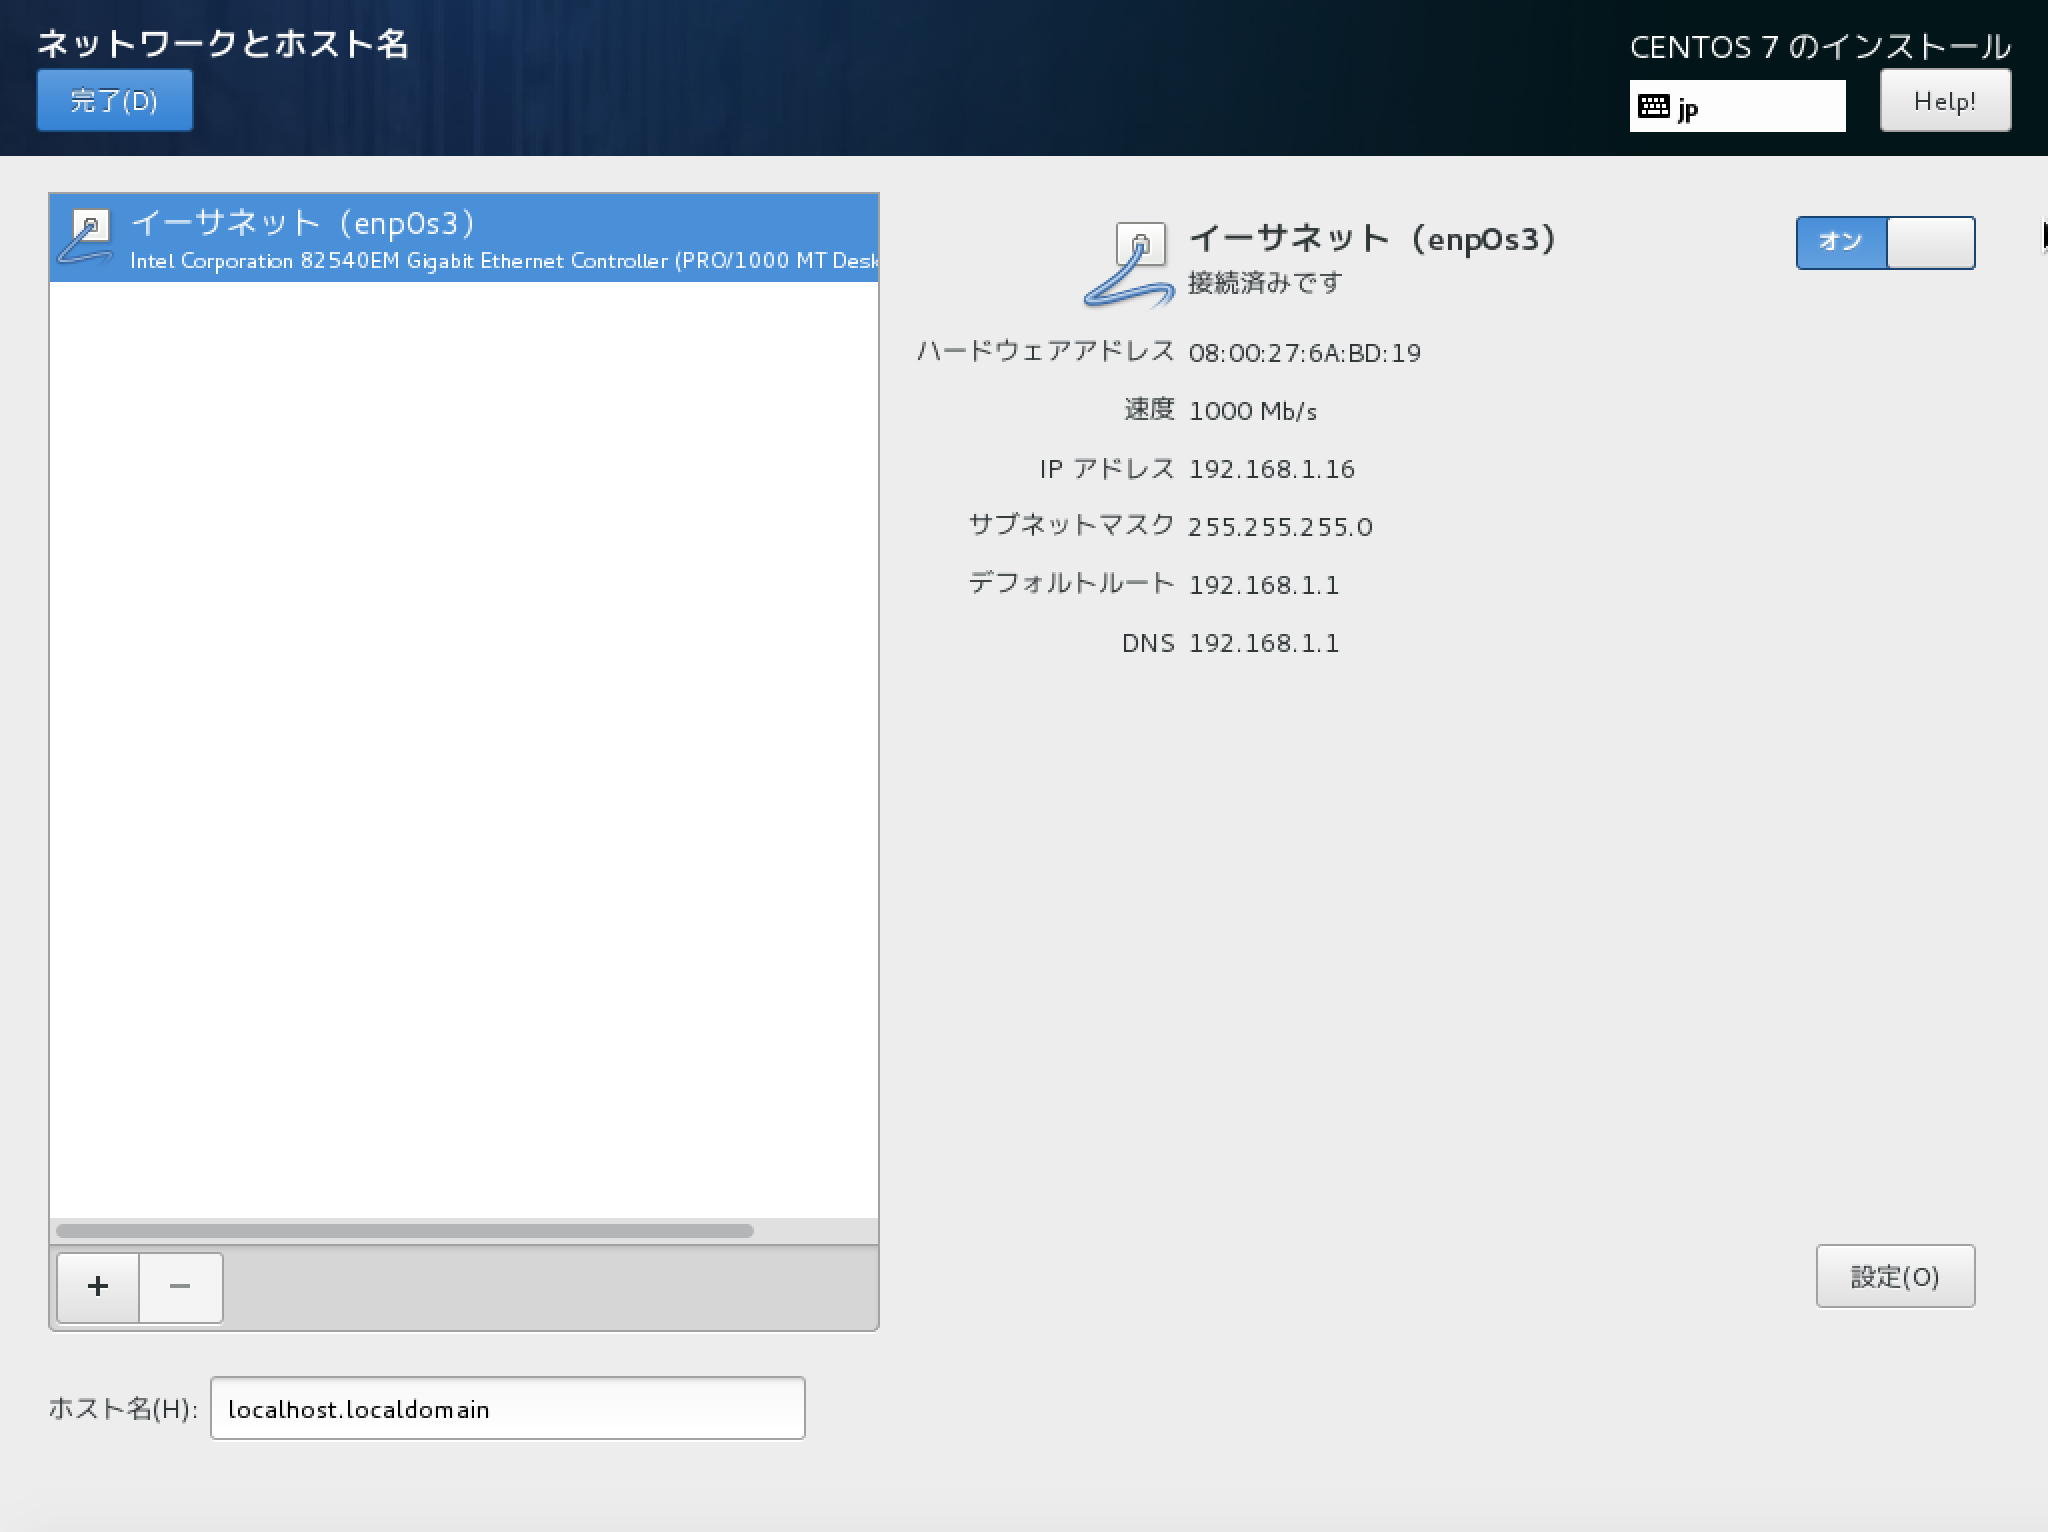The image size is (2048, 1532).
Task: Click the ホスト名 field showing localhost.localdomain
Action: coord(508,1409)
